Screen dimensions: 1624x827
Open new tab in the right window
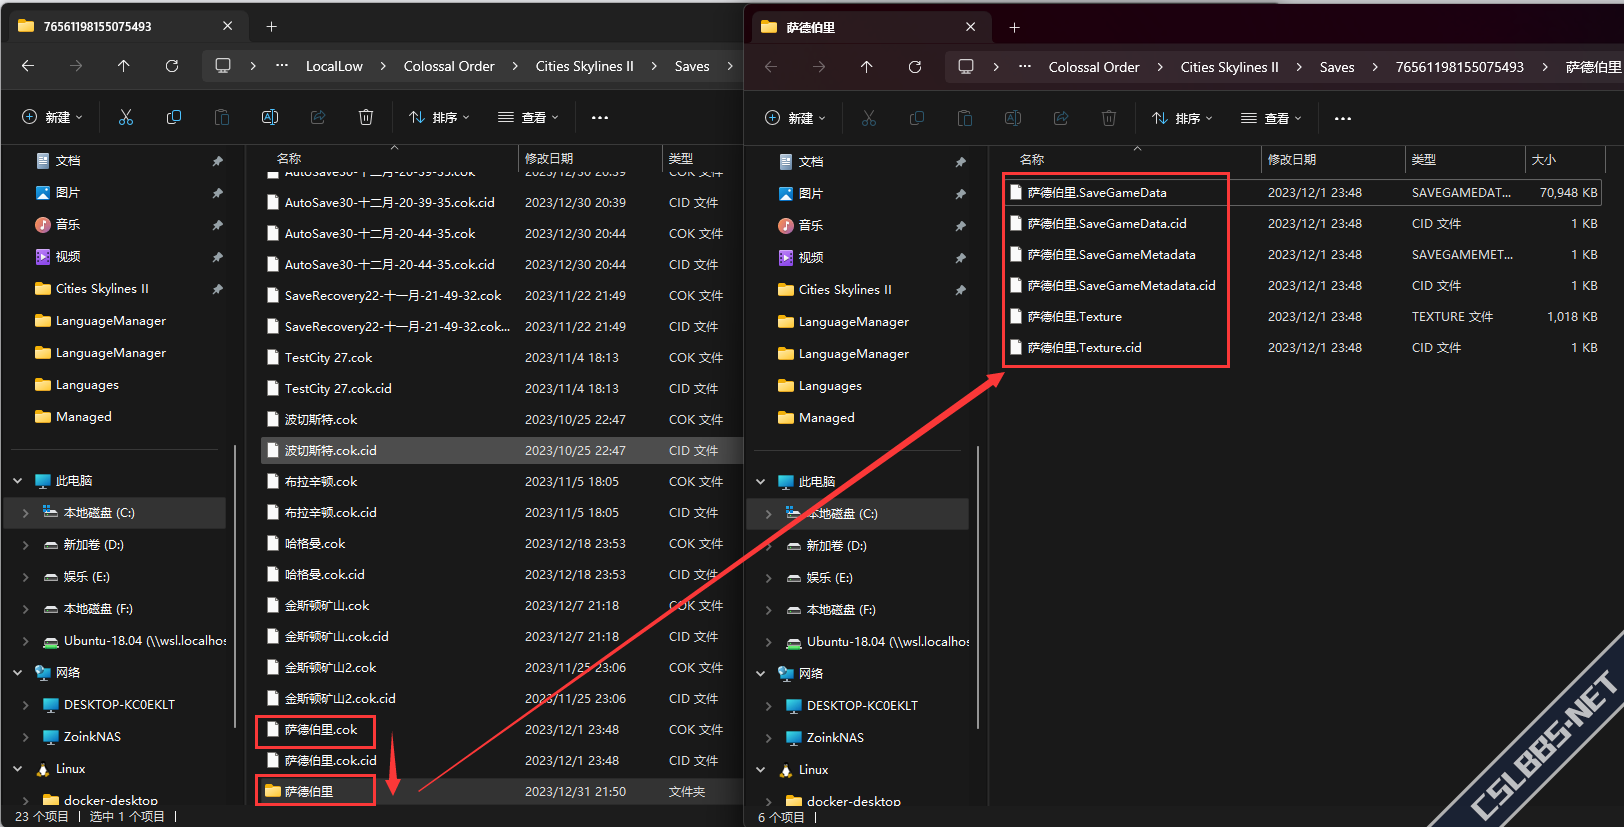pos(1014,27)
